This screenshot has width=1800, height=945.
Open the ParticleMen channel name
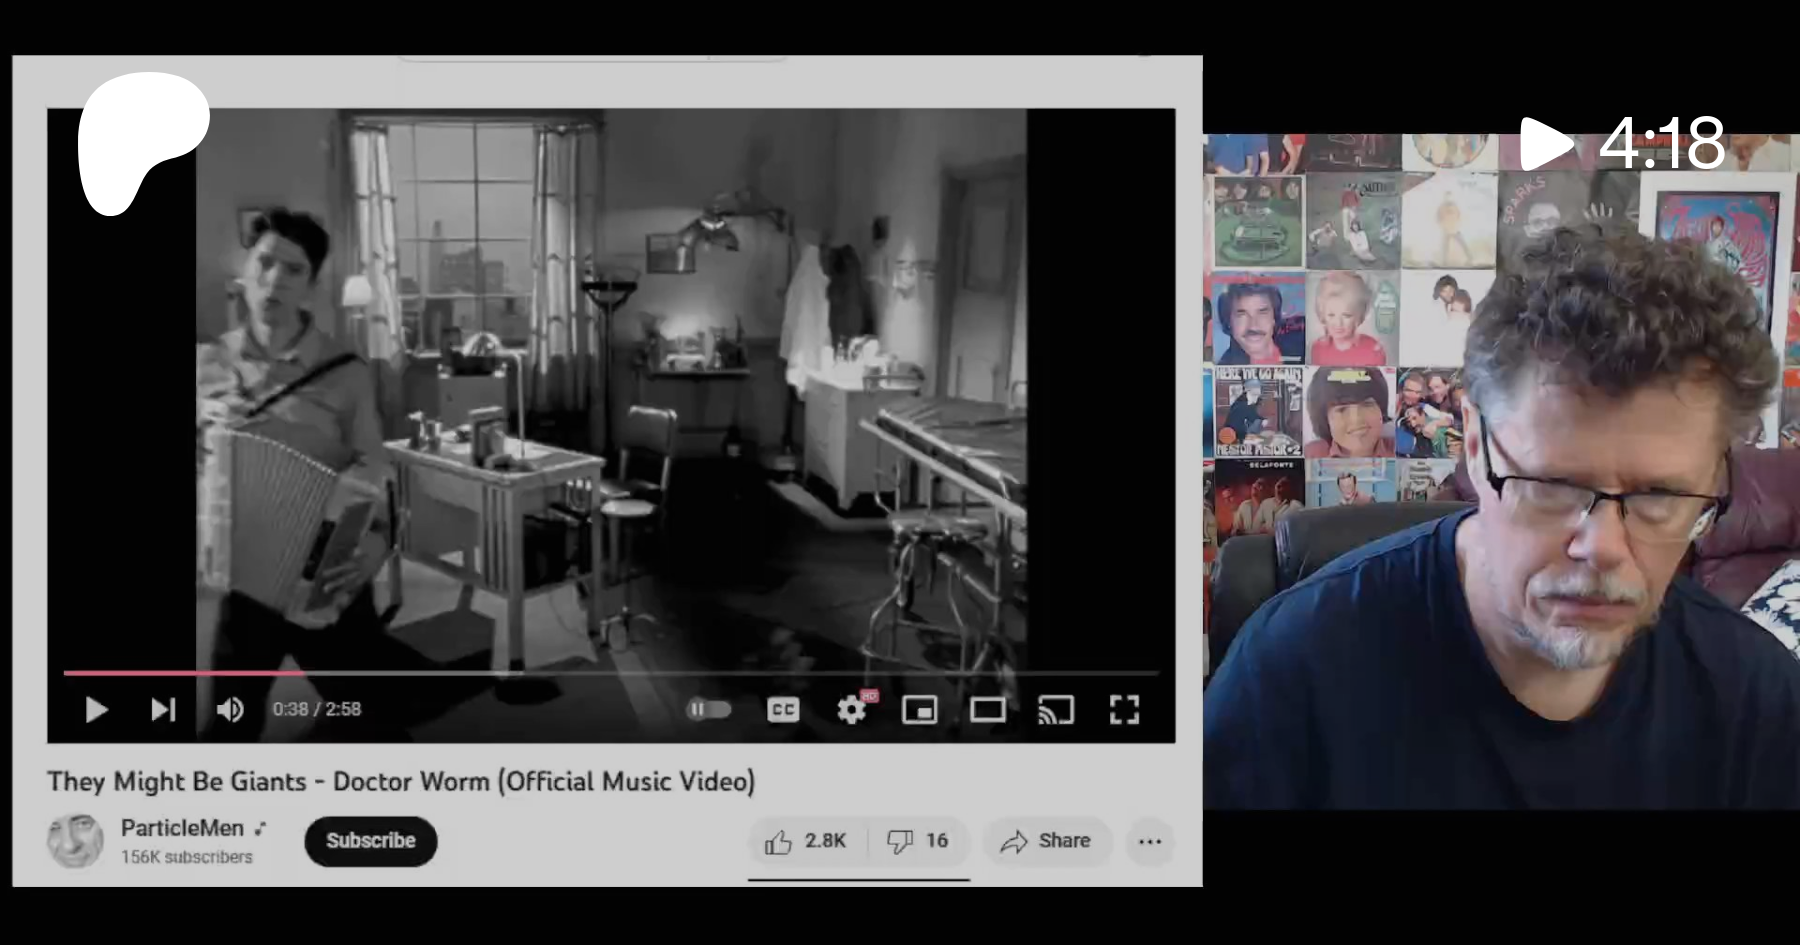(183, 828)
